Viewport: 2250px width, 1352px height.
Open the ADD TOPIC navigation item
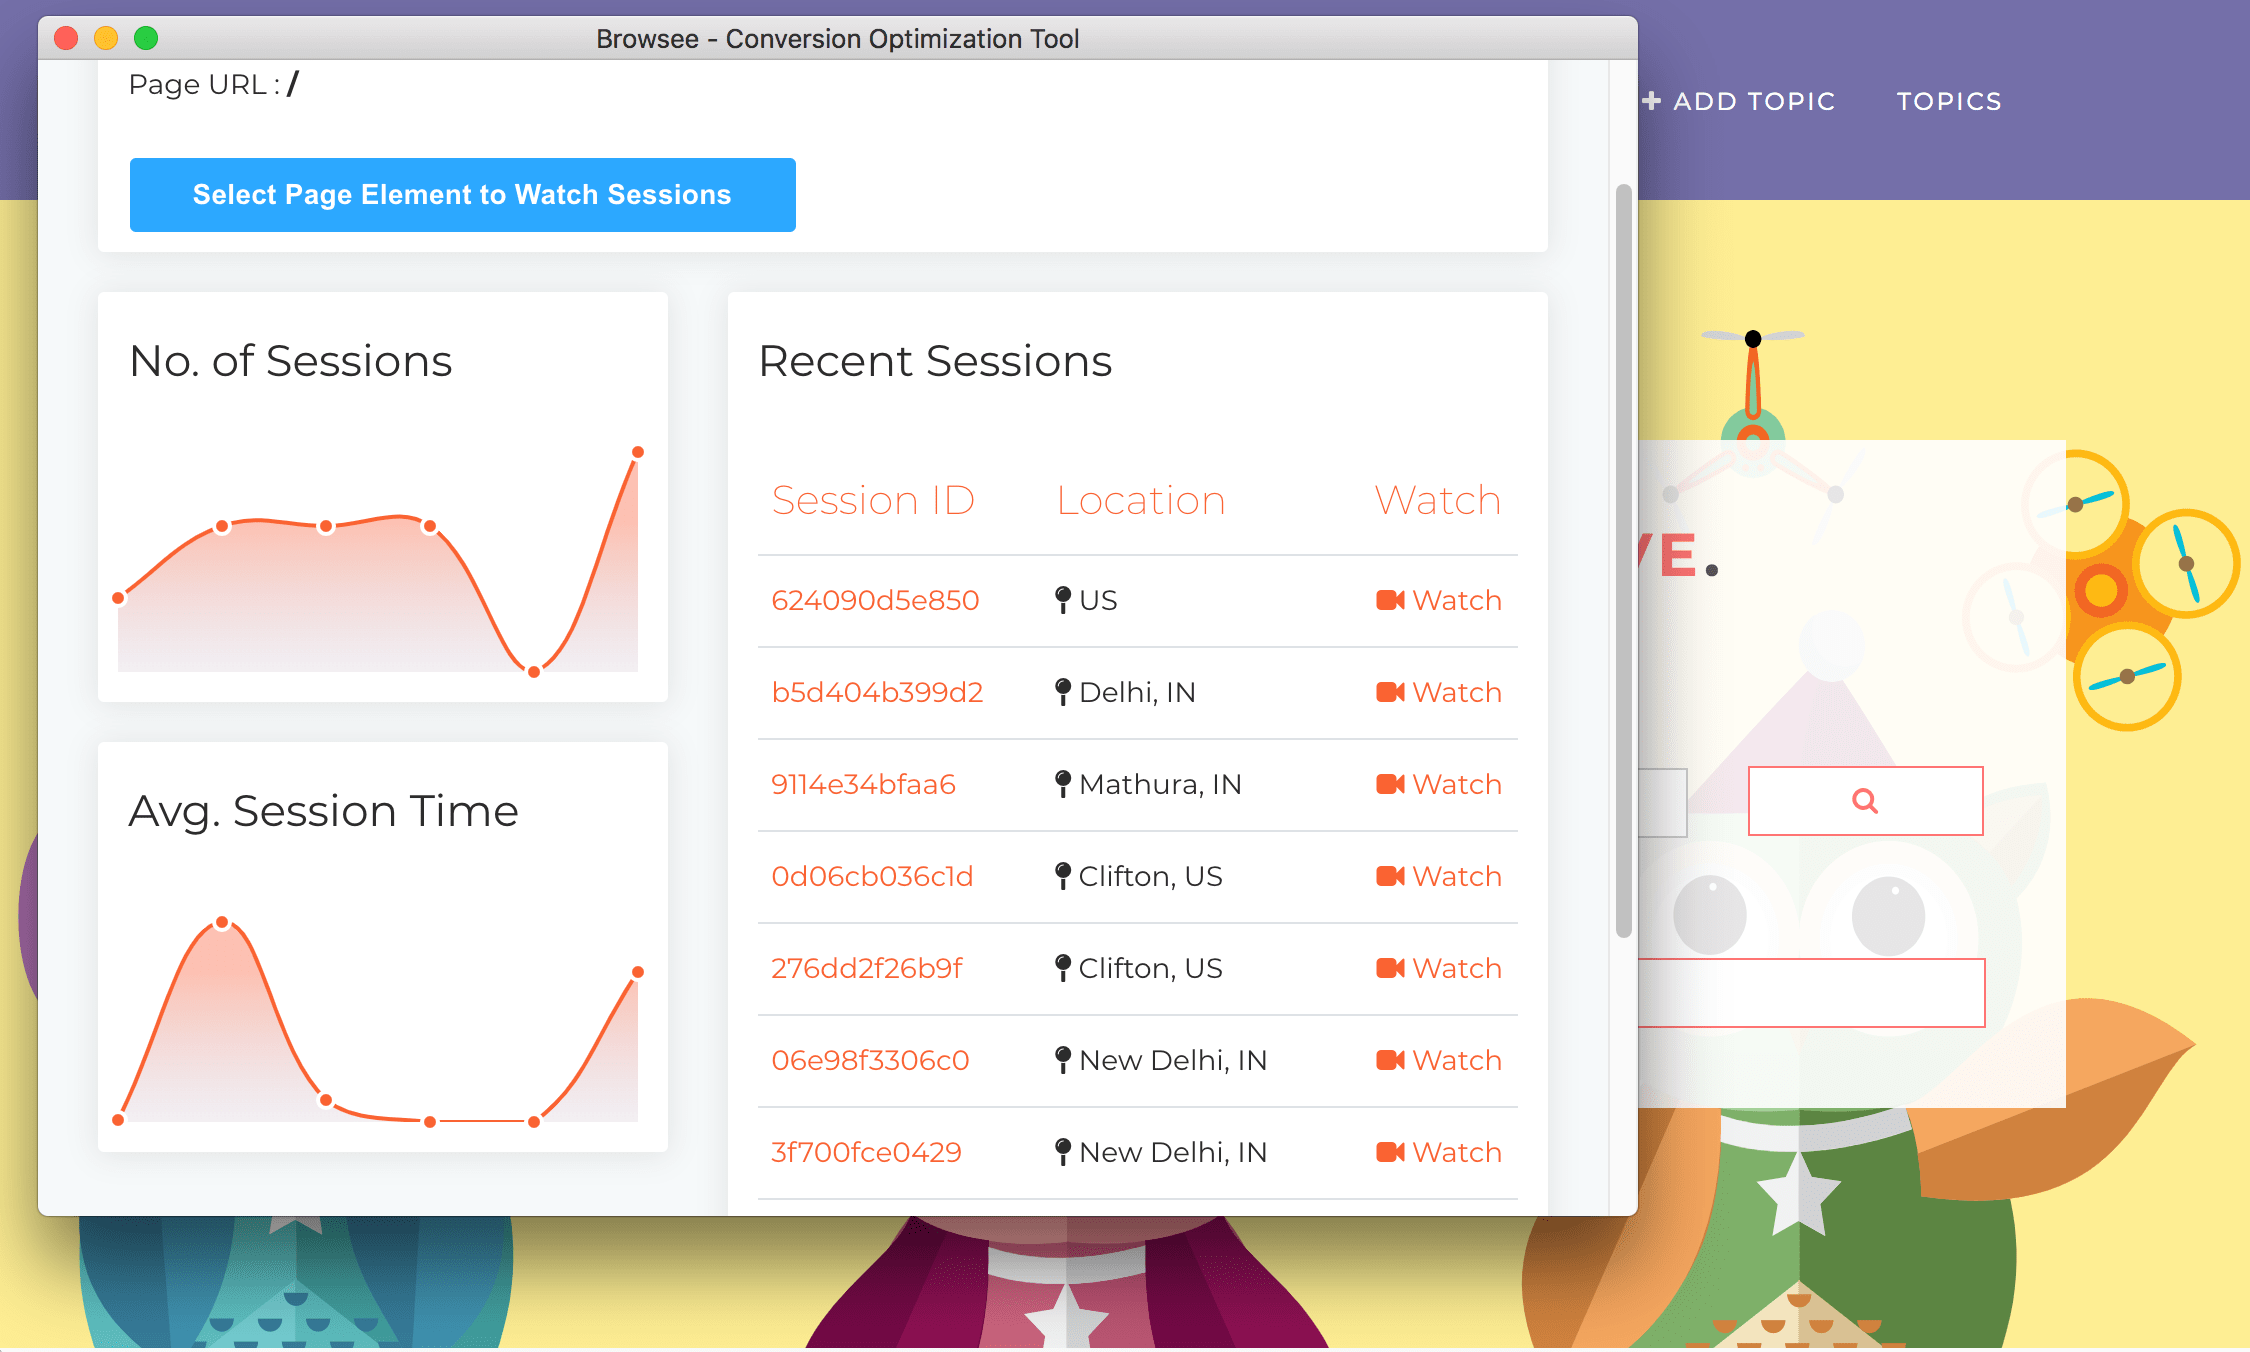(1754, 101)
